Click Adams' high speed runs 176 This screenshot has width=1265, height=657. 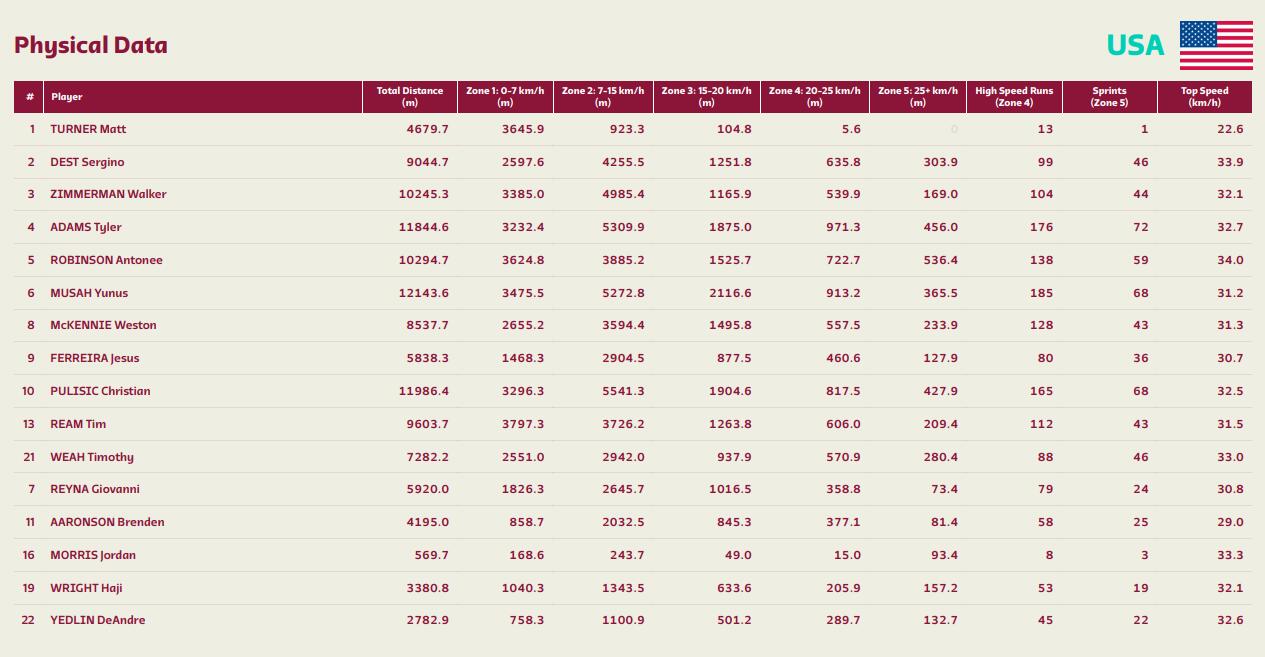1042,227
